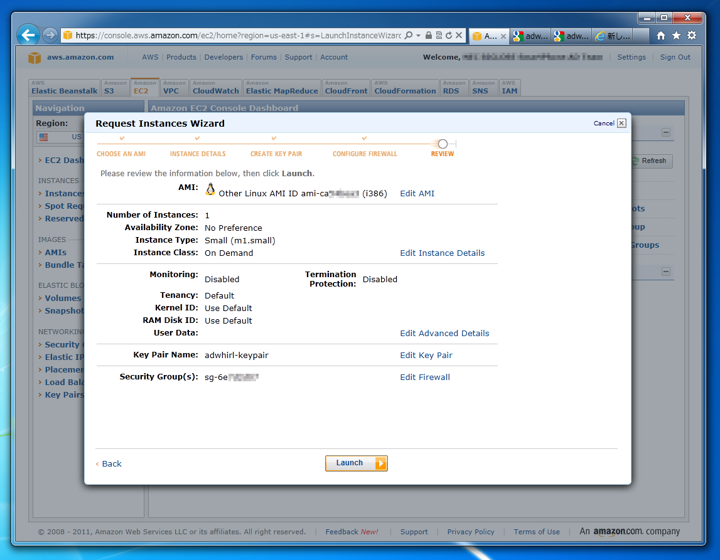Screen dimensions: 720x560
Task: Open the SNS service tab
Action: click(x=484, y=88)
